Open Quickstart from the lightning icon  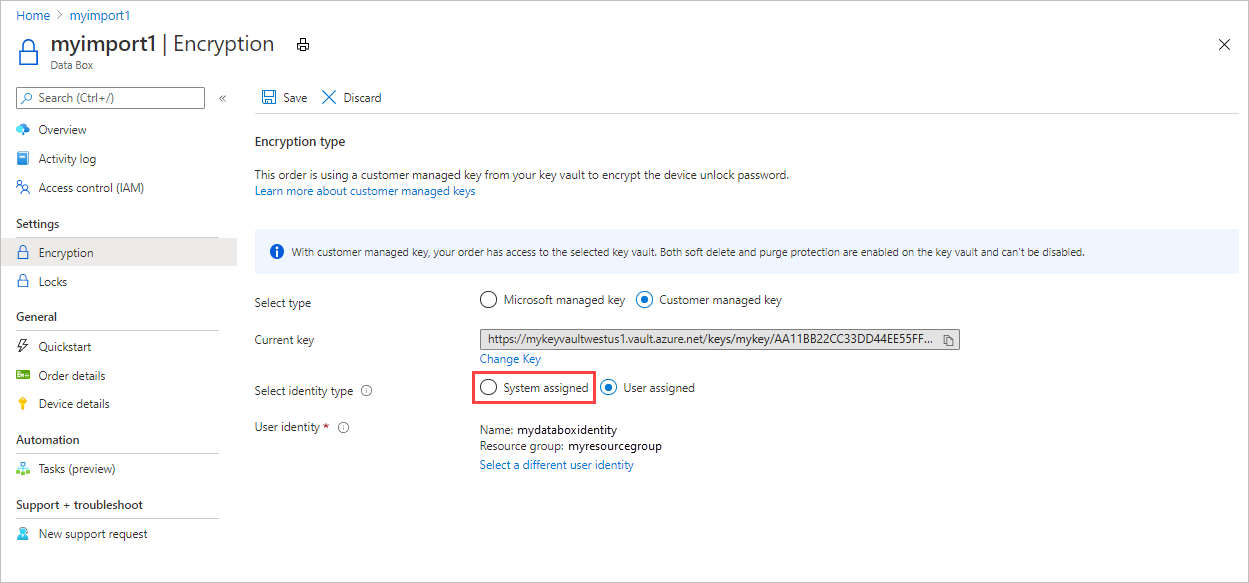click(x=23, y=347)
